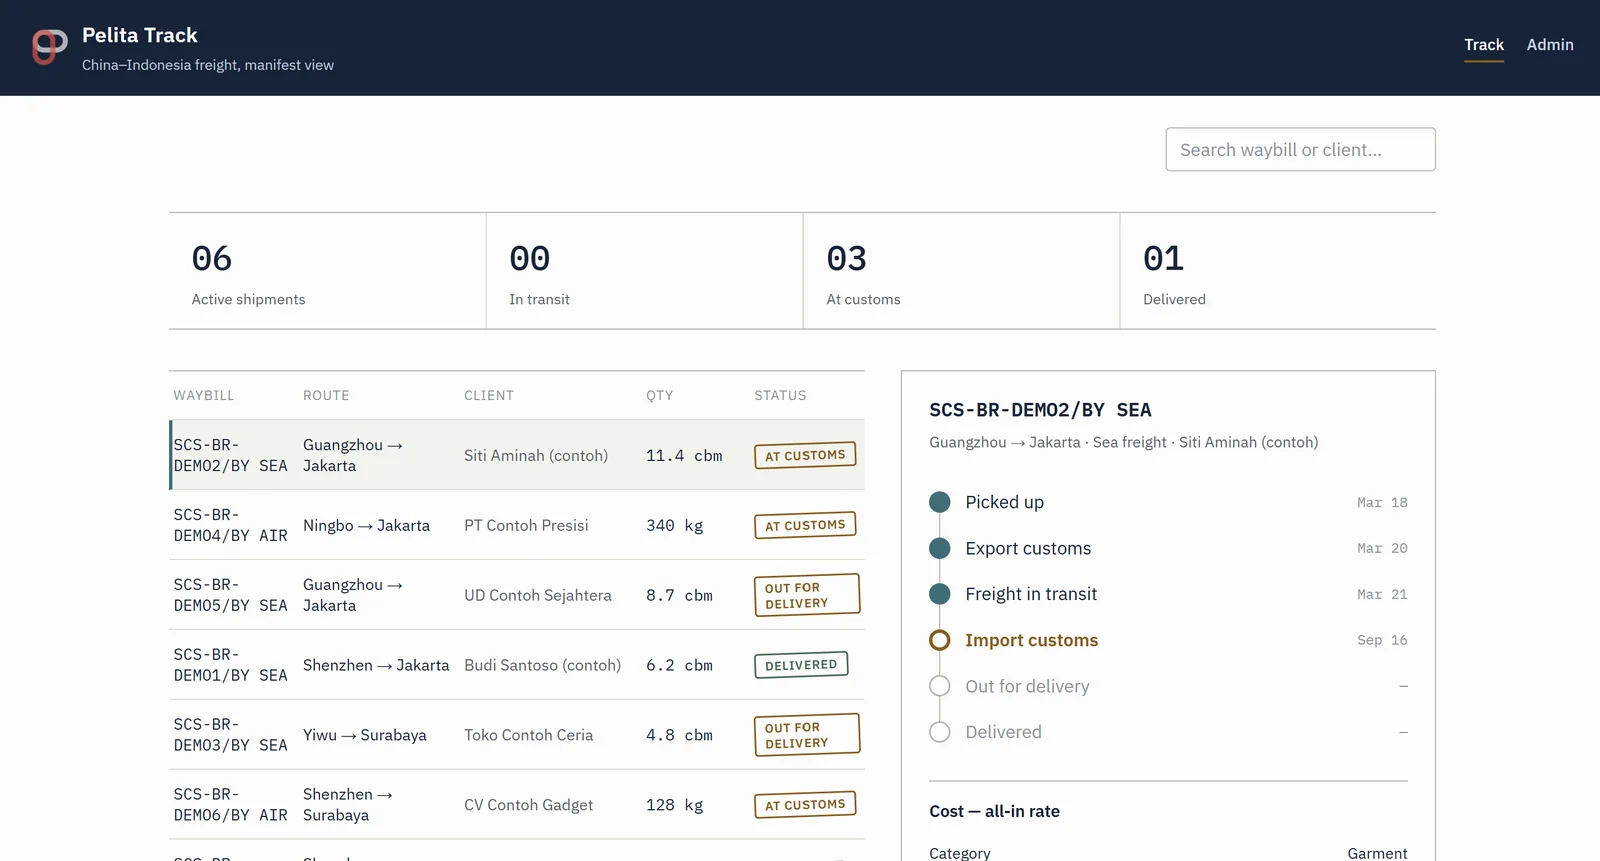The height and width of the screenshot is (861, 1600).
Task: Click the QTY column header
Action: [x=659, y=395]
